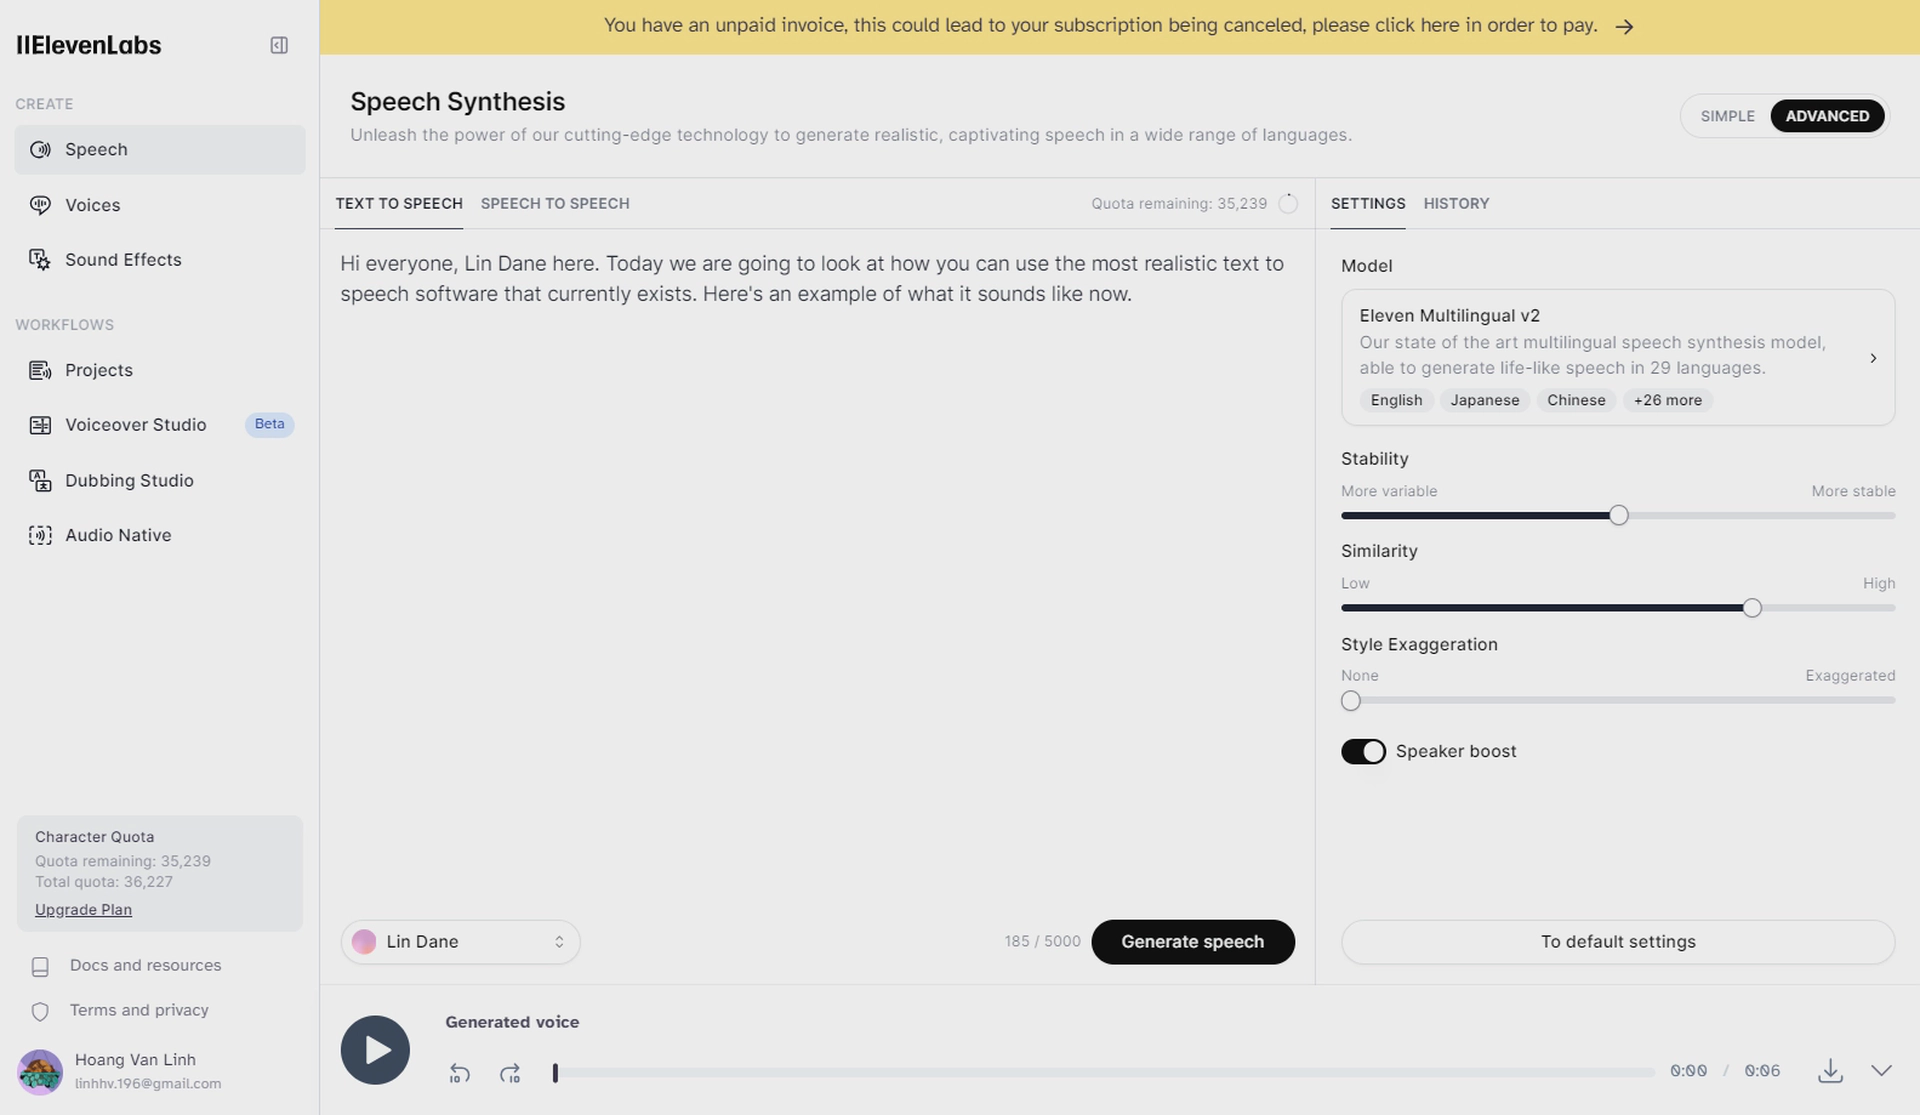Open the HISTORY tab
This screenshot has width=1920, height=1115.
pyautogui.click(x=1456, y=204)
